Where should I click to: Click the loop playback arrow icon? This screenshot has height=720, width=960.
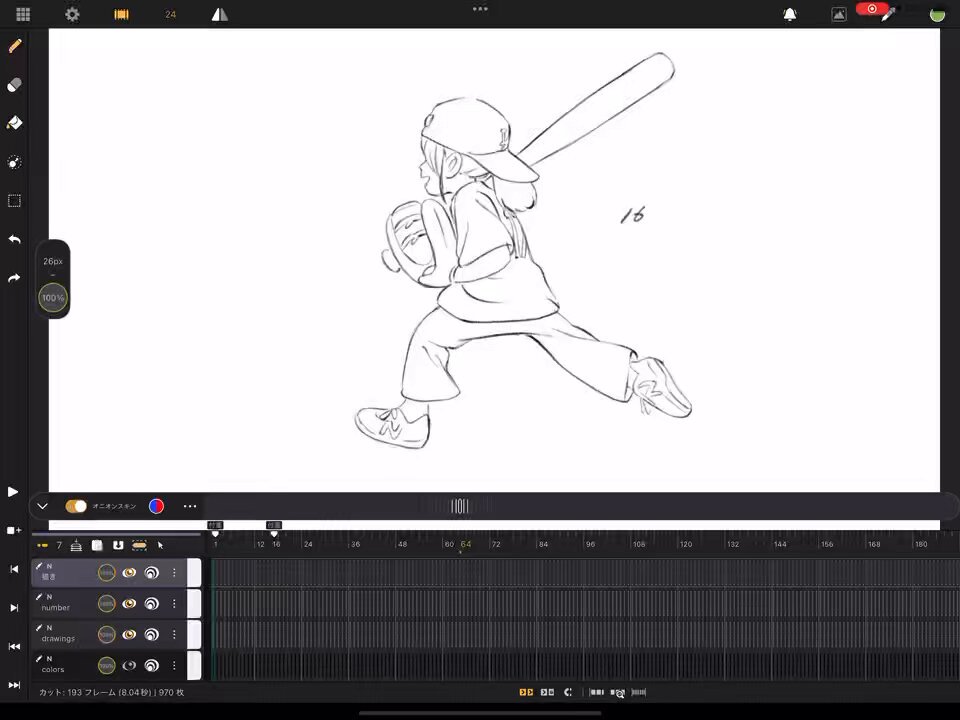coord(568,692)
